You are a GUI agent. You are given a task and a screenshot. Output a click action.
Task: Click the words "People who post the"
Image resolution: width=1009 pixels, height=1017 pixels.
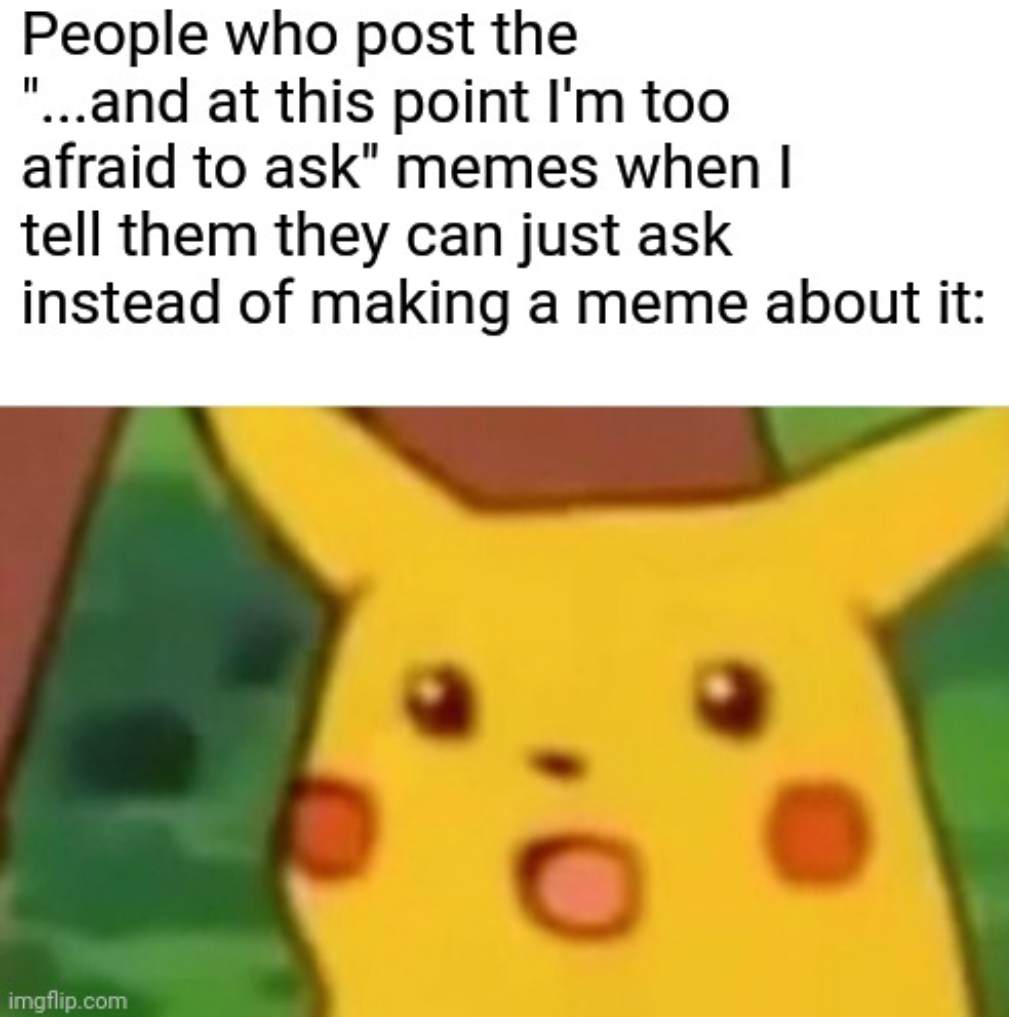click(x=299, y=36)
